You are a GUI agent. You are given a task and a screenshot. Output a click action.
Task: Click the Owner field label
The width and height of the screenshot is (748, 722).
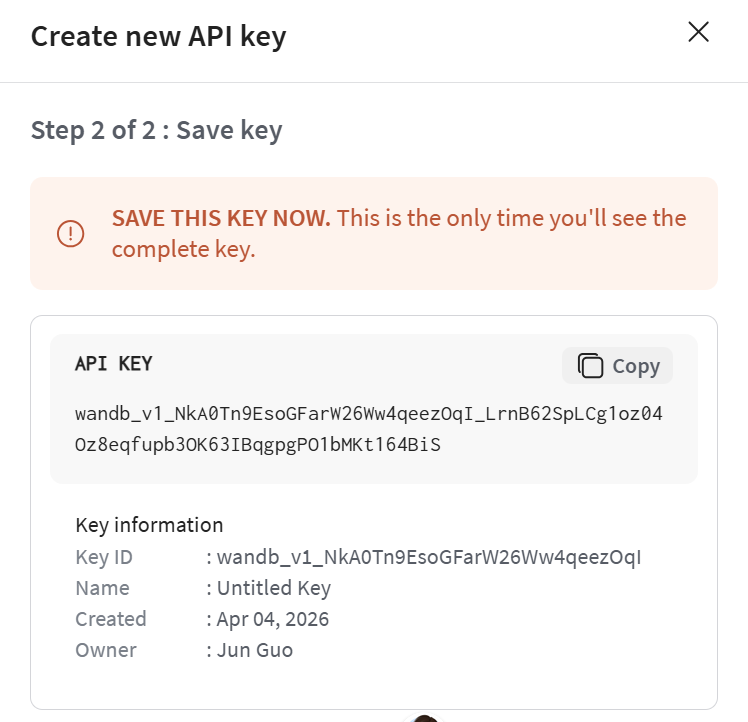(x=106, y=650)
